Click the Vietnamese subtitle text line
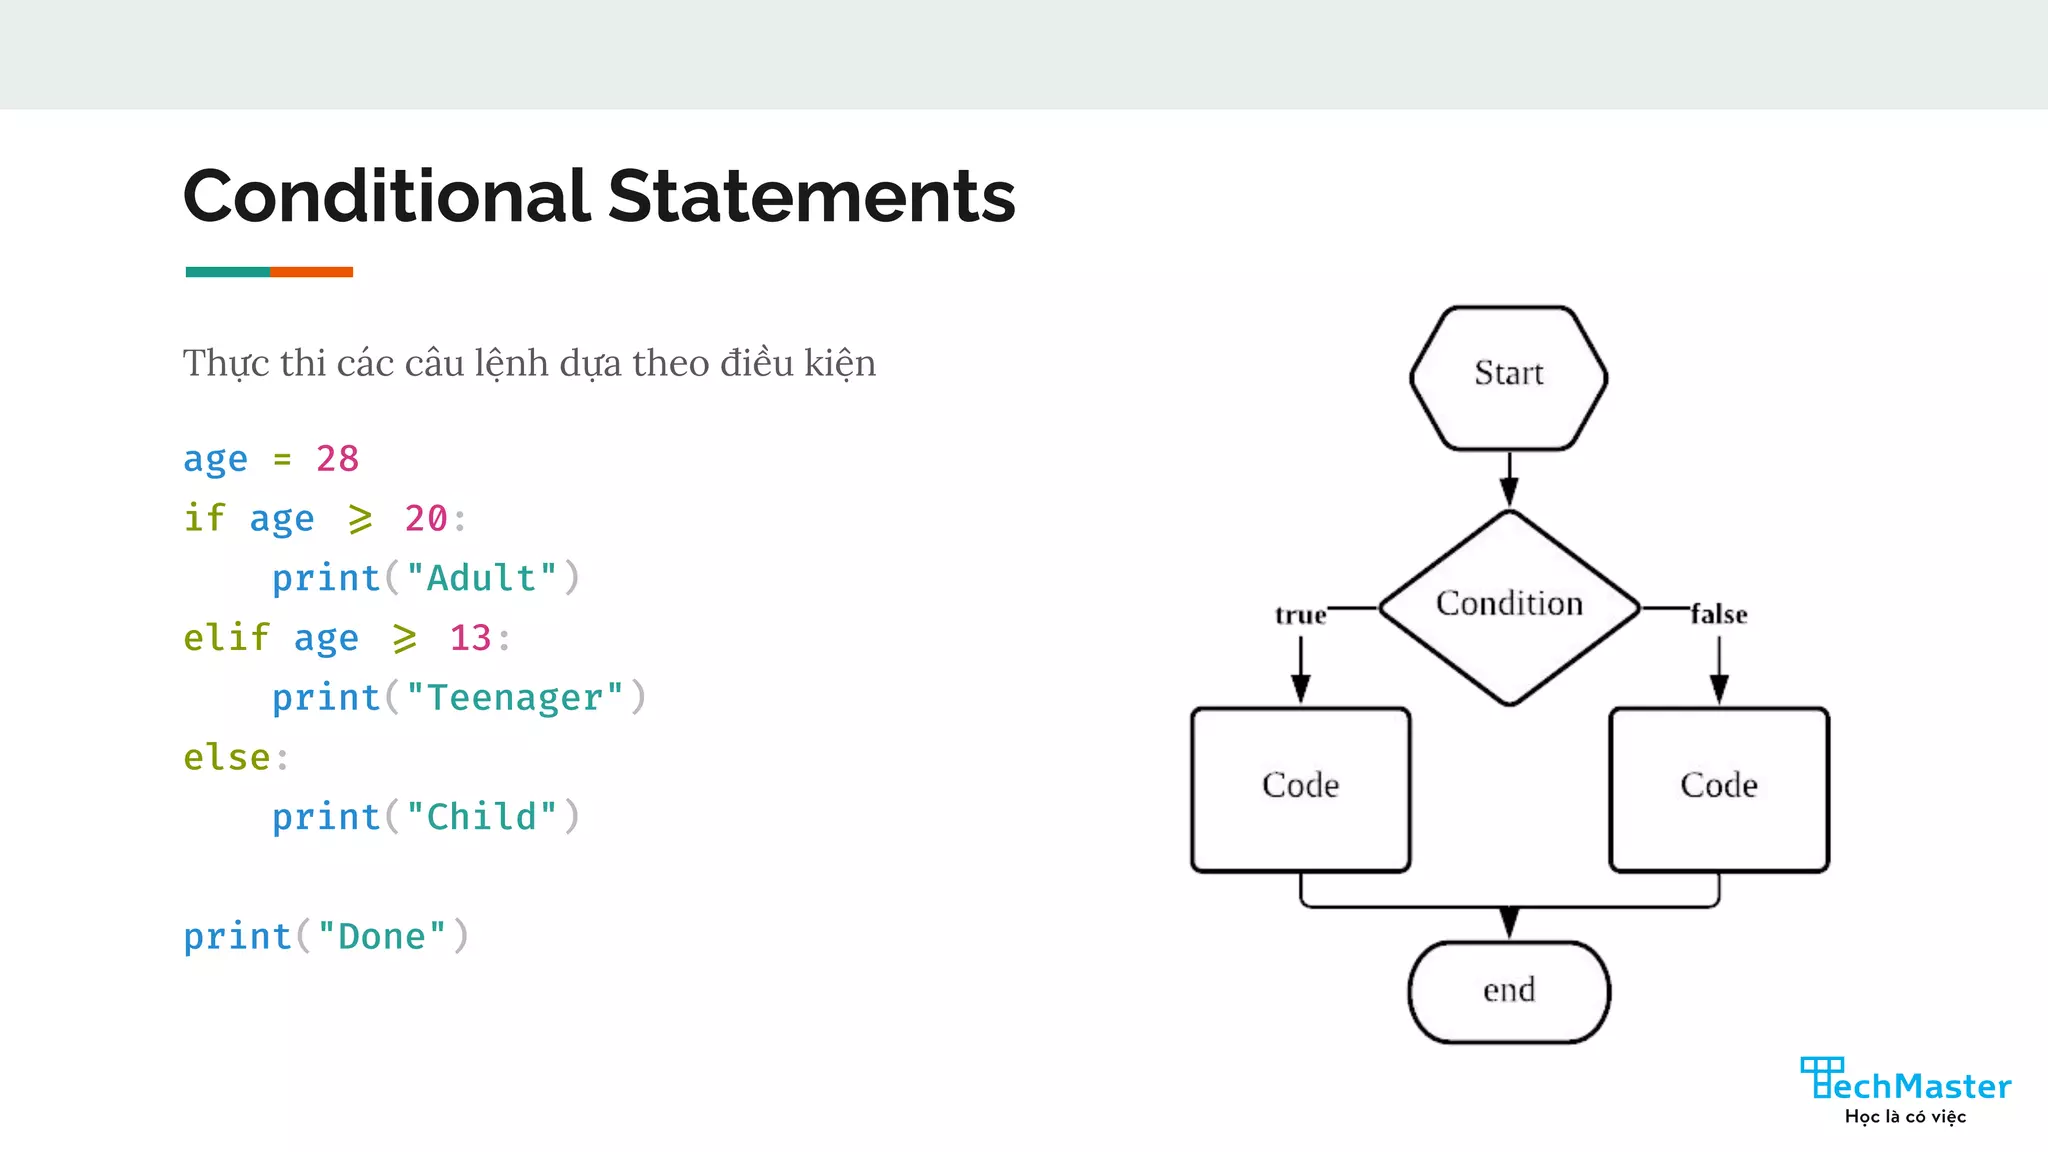2048x1152 pixels. pos(528,363)
